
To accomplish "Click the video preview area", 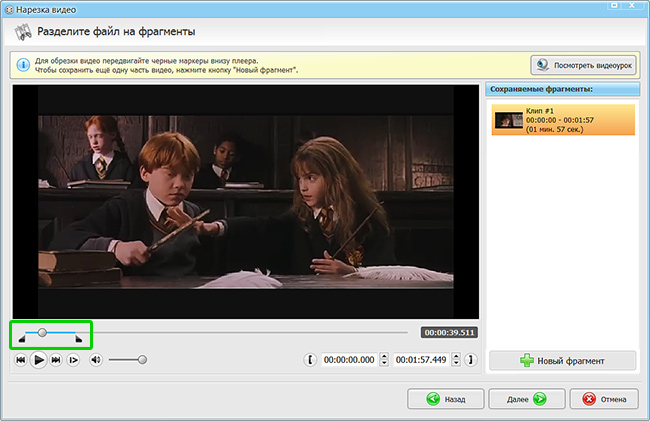I will (246, 202).
